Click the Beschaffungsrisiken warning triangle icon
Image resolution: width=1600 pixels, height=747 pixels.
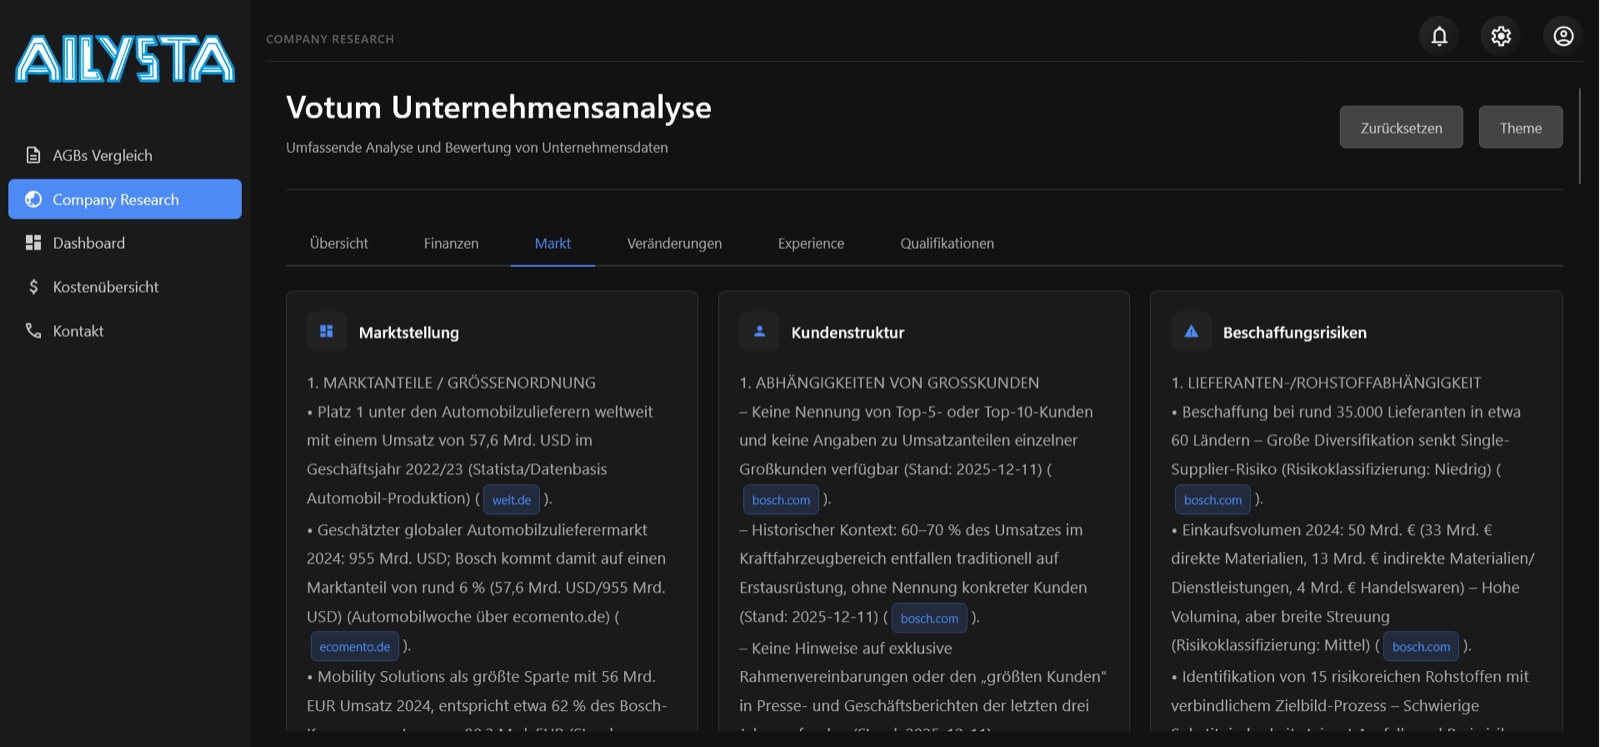(x=1191, y=331)
